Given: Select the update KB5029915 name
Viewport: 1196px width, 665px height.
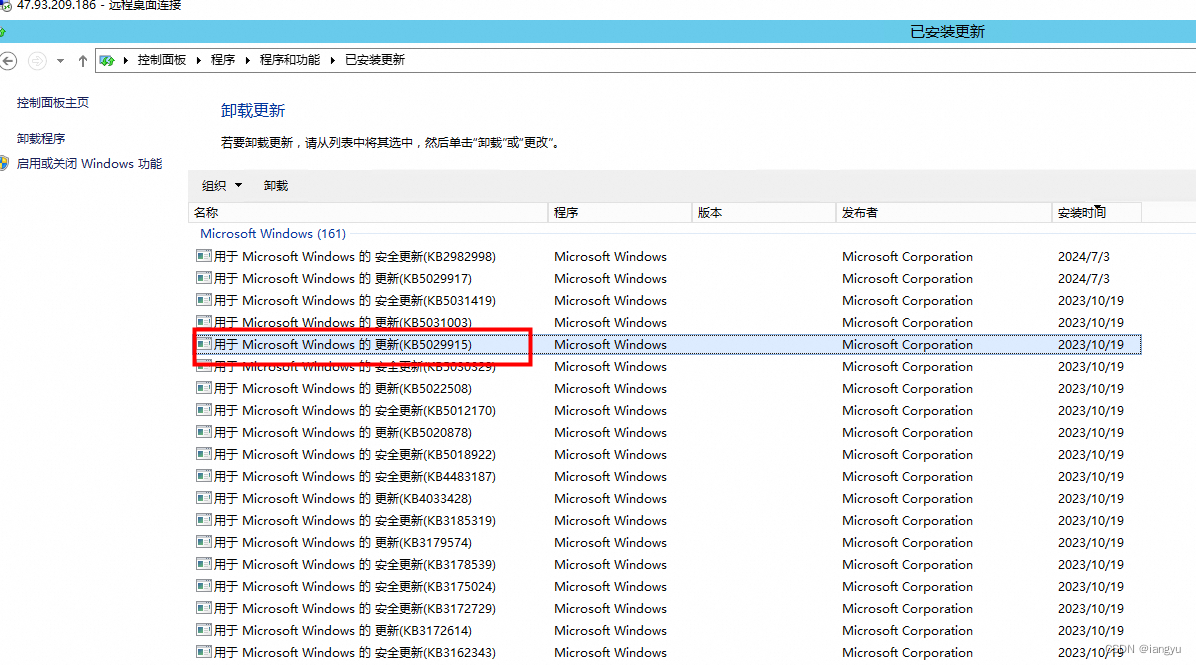Looking at the screenshot, I should [342, 345].
